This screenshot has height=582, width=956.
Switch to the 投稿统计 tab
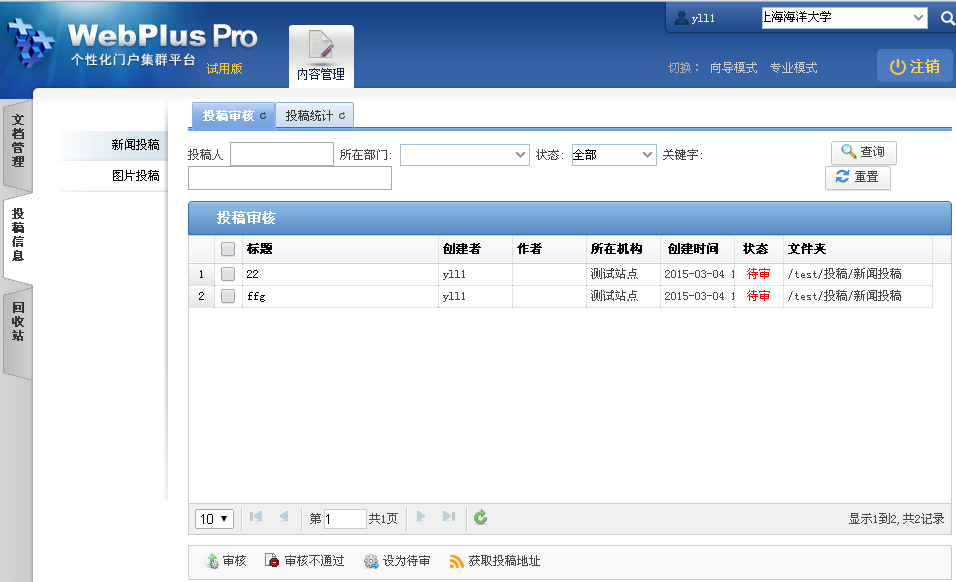314,116
